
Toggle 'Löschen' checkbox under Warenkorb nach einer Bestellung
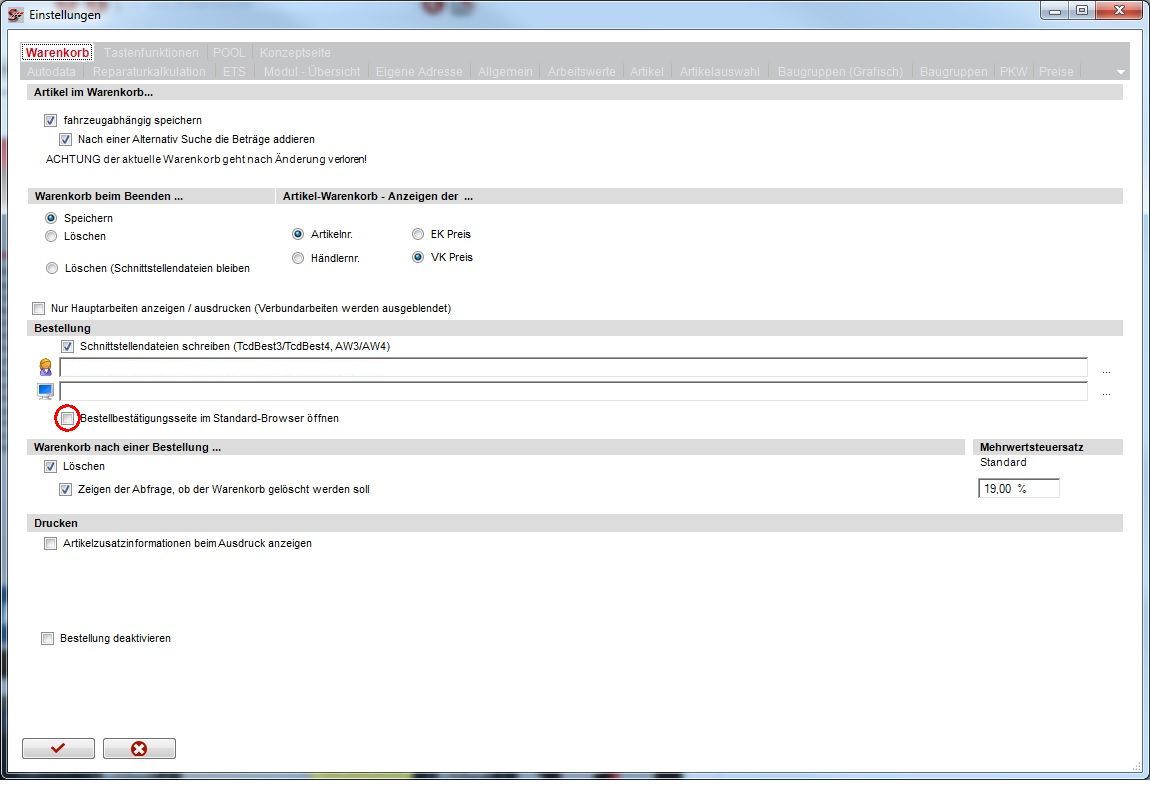[51, 466]
